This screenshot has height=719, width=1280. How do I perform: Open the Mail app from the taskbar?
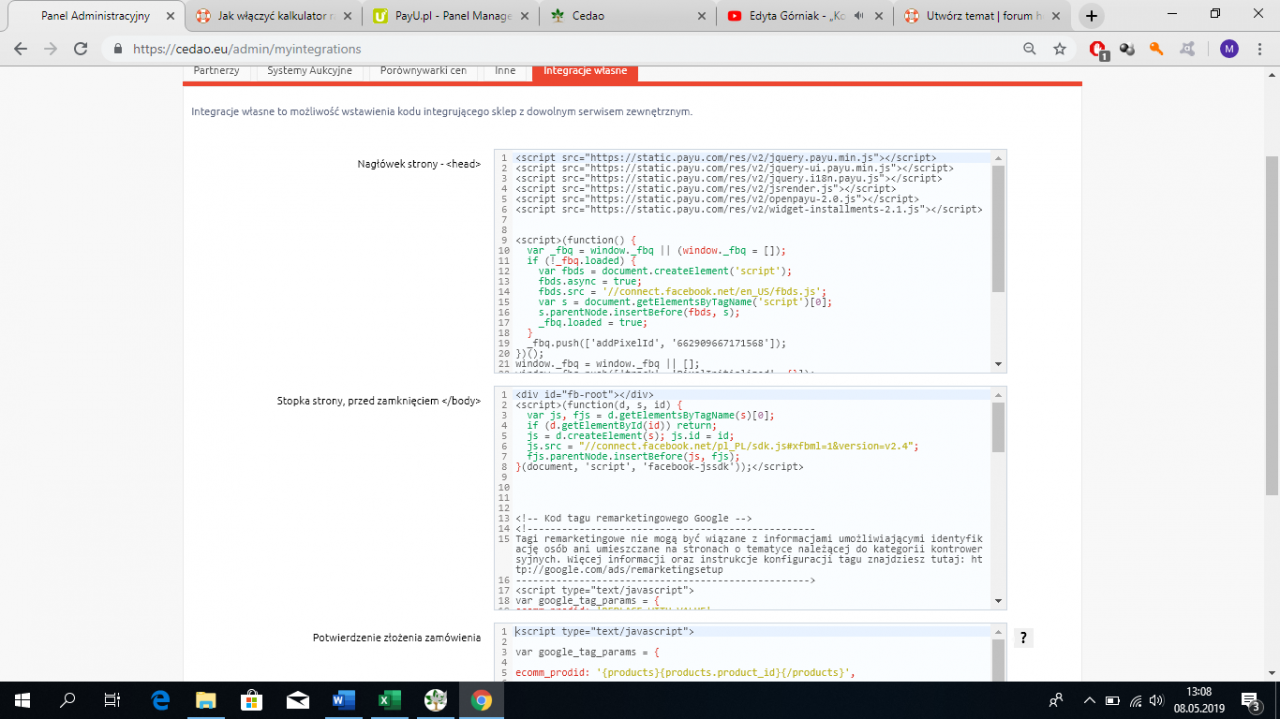click(x=298, y=700)
